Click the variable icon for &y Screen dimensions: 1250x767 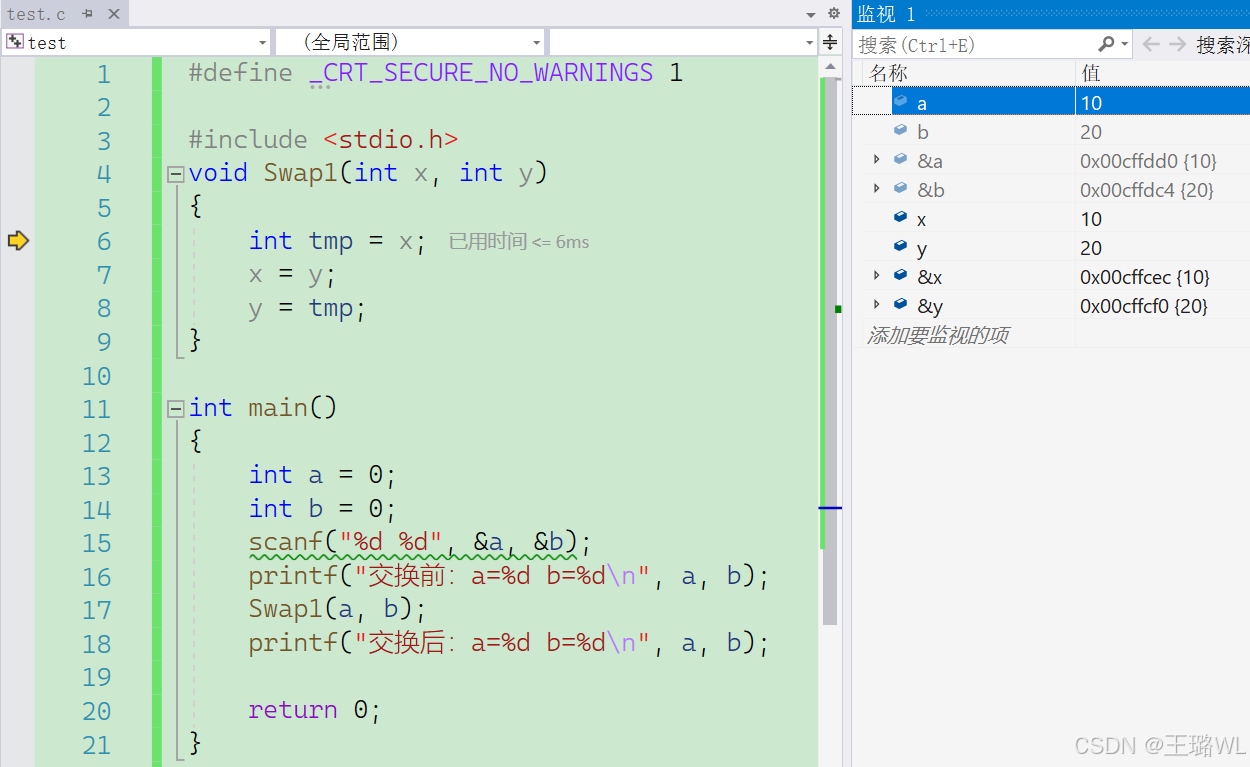pyautogui.click(x=901, y=304)
